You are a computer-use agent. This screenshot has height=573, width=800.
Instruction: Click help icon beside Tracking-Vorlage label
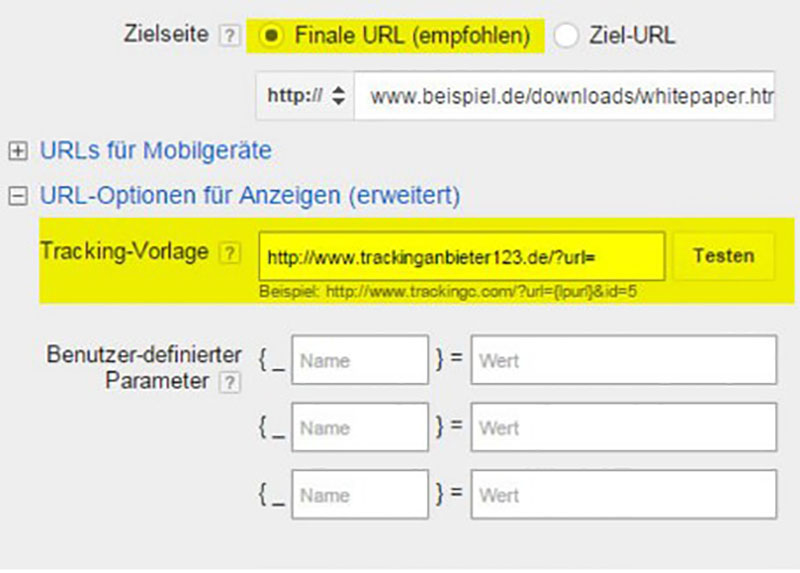click(x=231, y=254)
